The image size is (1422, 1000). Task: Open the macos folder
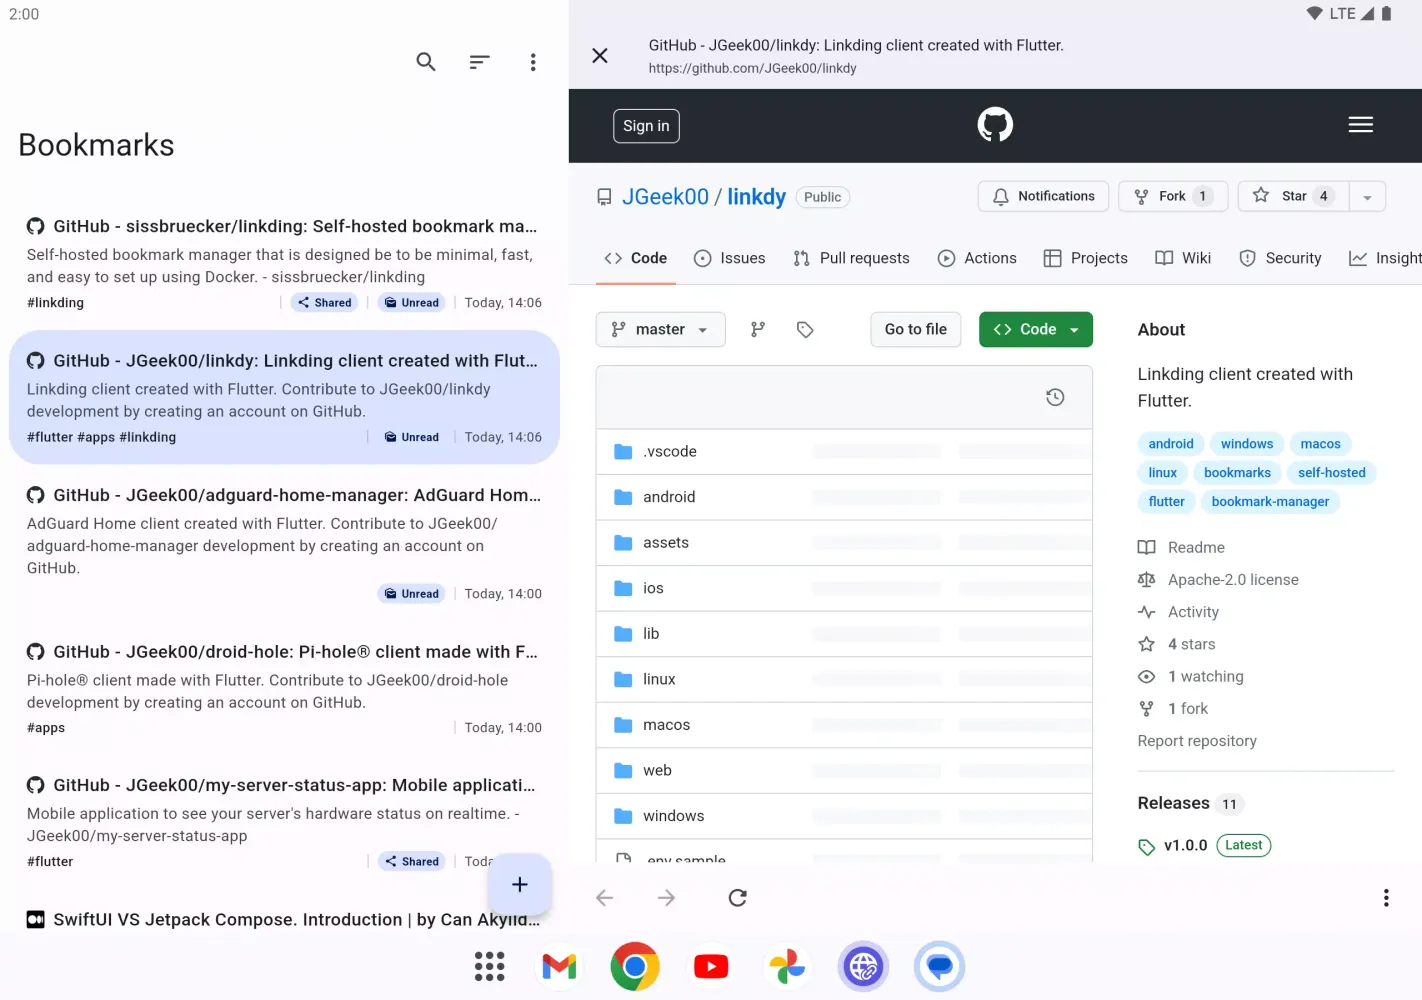pos(667,725)
